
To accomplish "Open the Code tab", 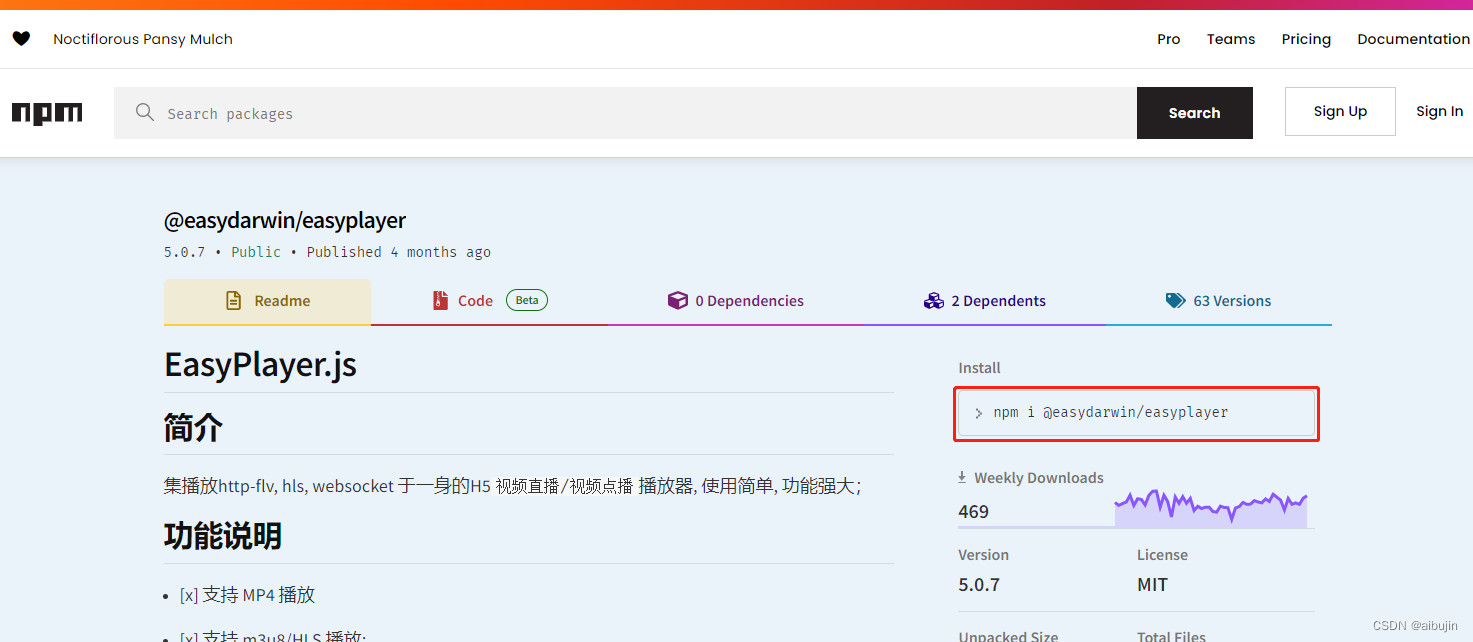I will [x=489, y=301].
